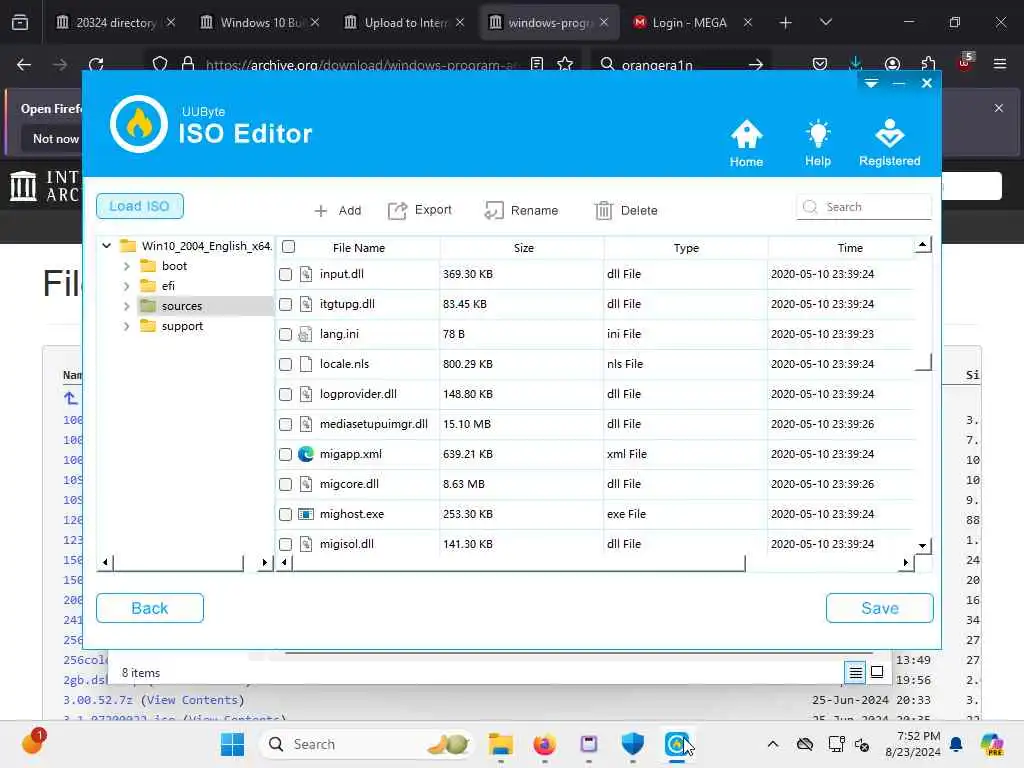Click the Delete trash toolbar item
Image resolution: width=1024 pixels, height=768 pixels.
pyautogui.click(x=626, y=210)
